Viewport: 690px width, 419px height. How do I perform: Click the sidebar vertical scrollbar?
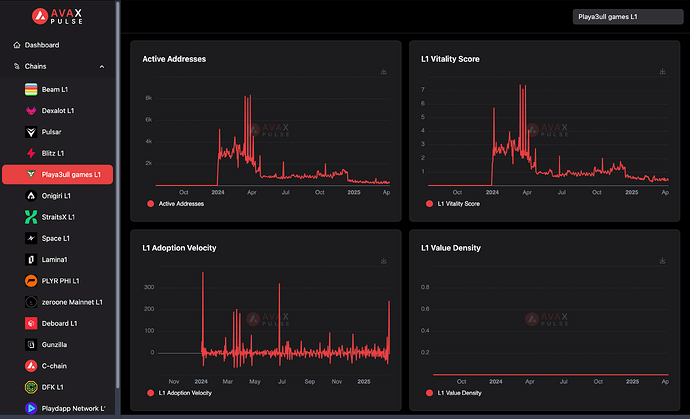(117, 195)
